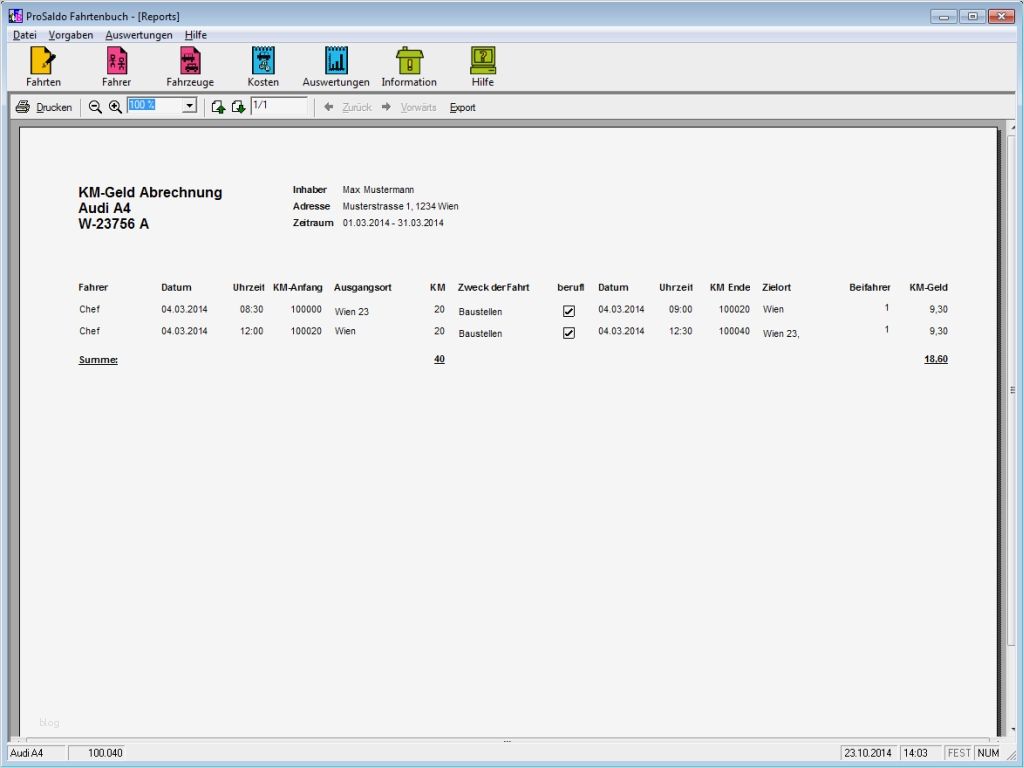The image size is (1024, 768).
Task: Click the status bar 100.040 mileage
Action: pyautogui.click(x=106, y=753)
